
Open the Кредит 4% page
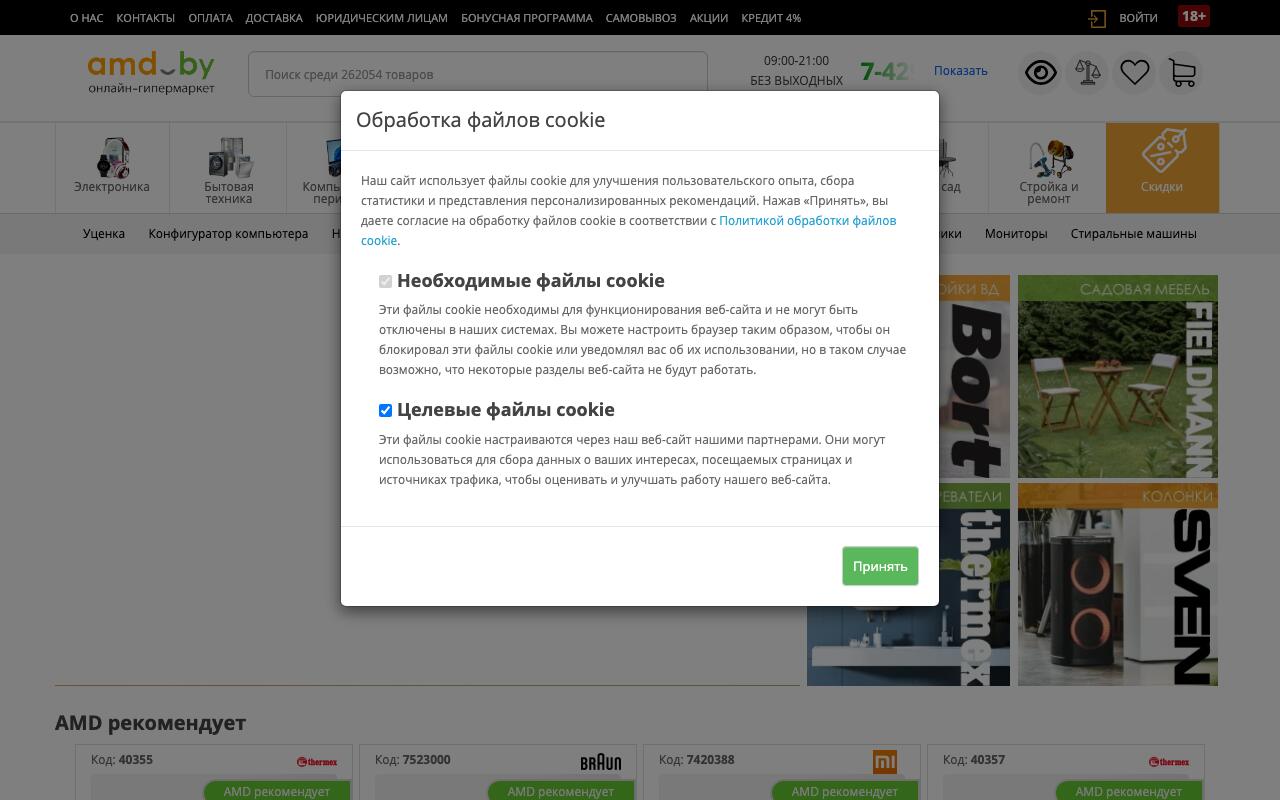(771, 18)
